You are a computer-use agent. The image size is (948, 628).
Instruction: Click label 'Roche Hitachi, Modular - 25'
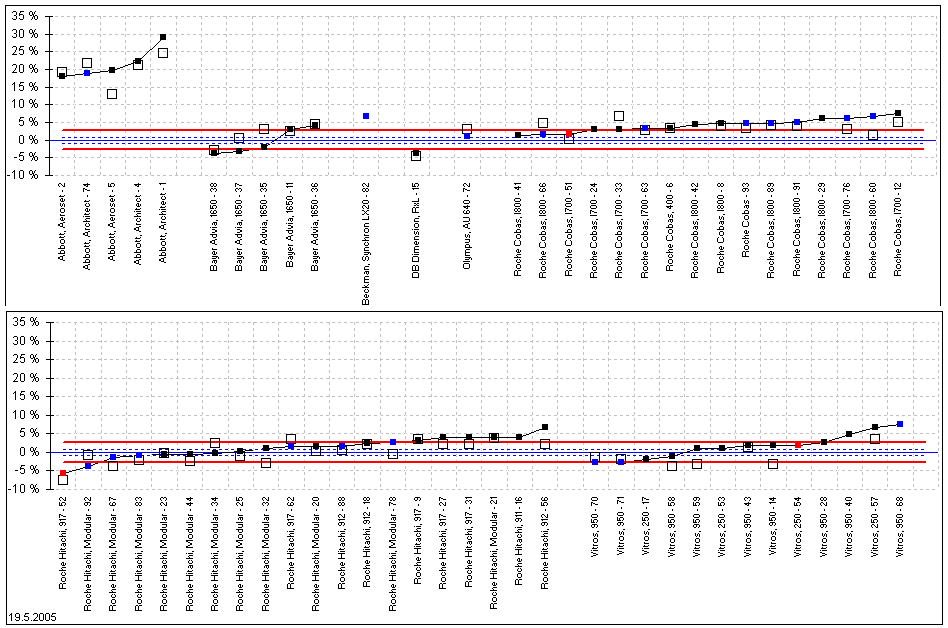coord(239,554)
